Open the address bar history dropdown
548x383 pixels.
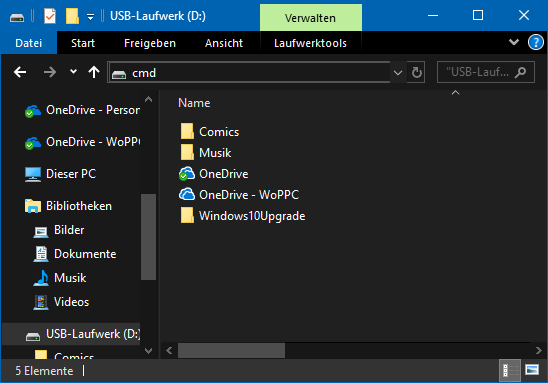pyautogui.click(x=398, y=73)
